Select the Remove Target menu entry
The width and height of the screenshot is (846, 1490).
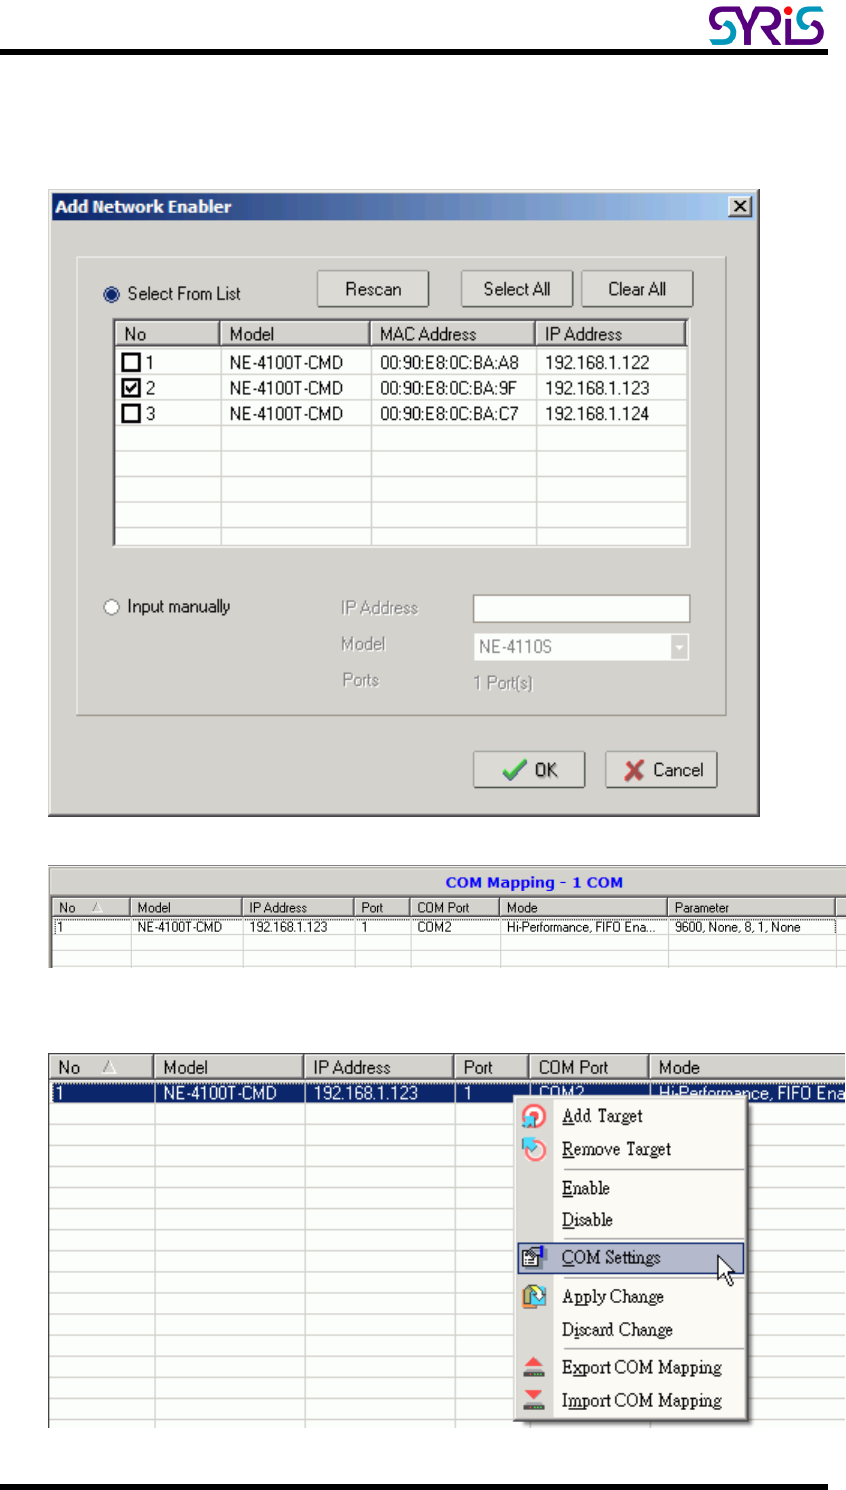click(x=616, y=1149)
